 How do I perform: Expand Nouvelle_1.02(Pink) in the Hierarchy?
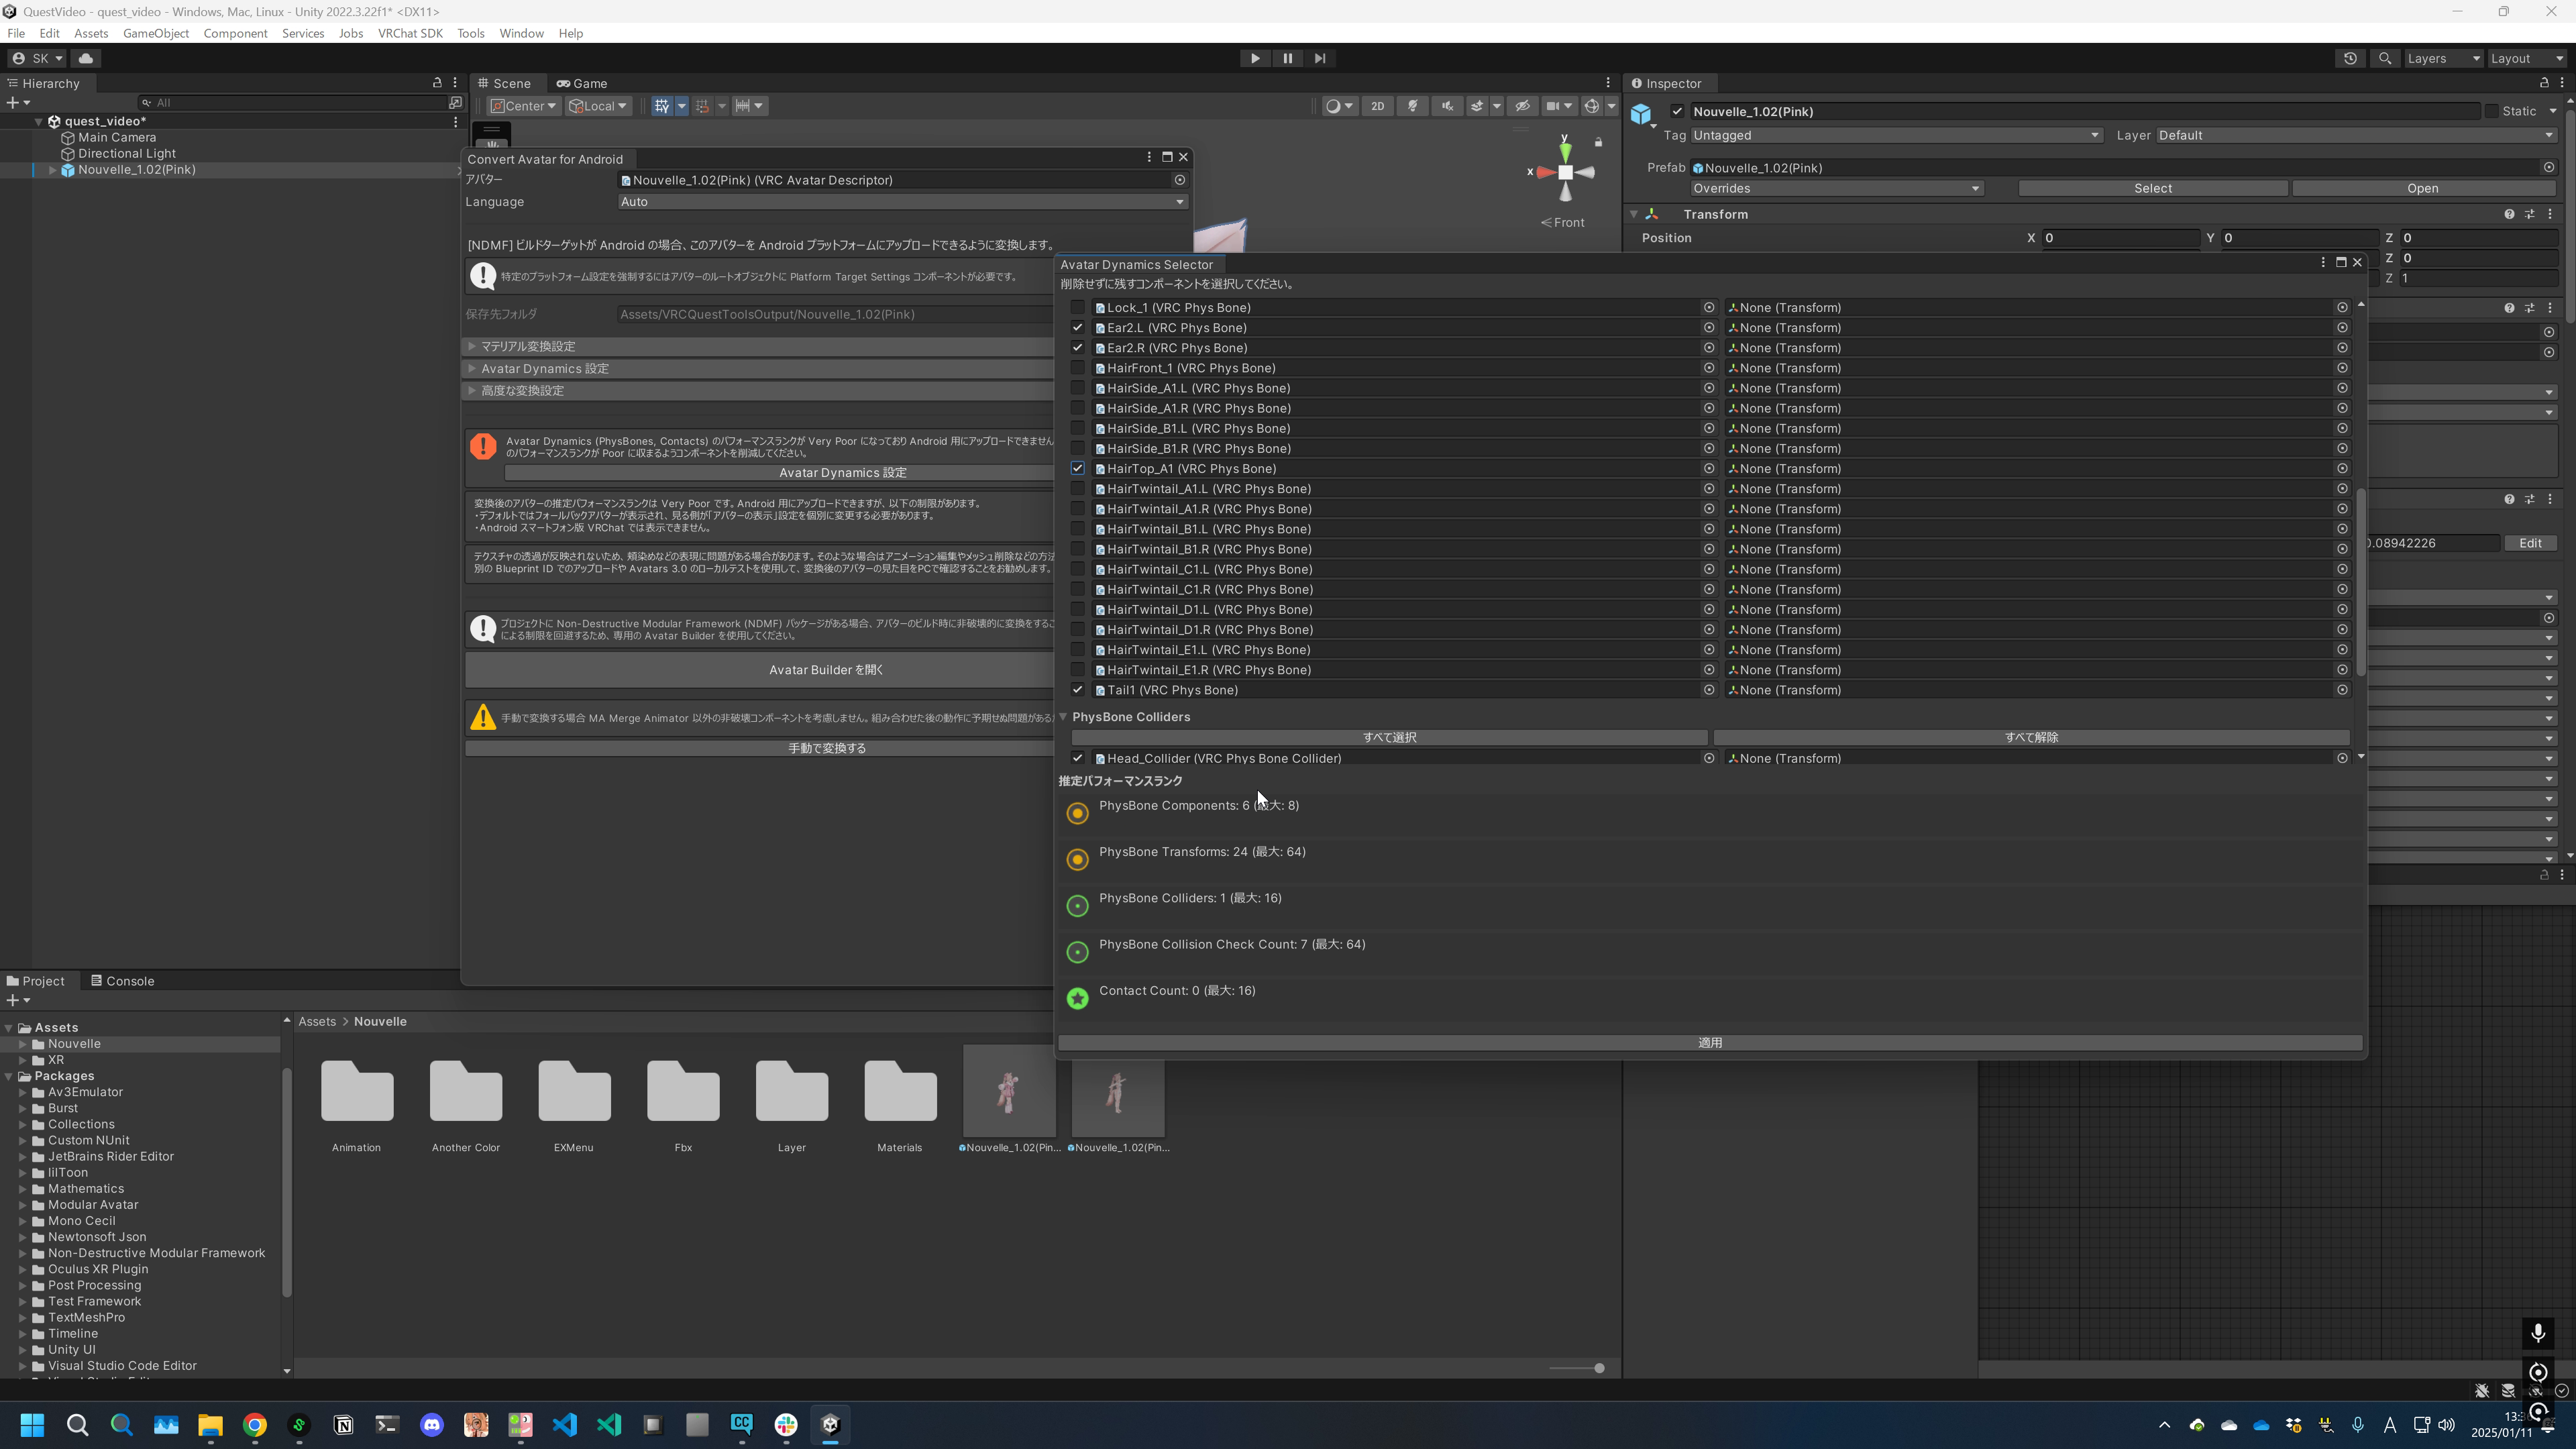coord(52,170)
